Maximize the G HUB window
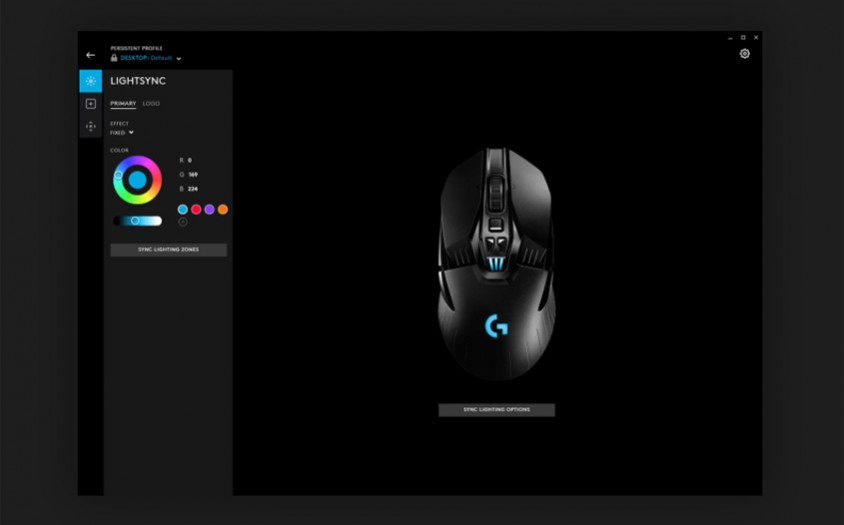The width and height of the screenshot is (844, 525). coord(743,38)
